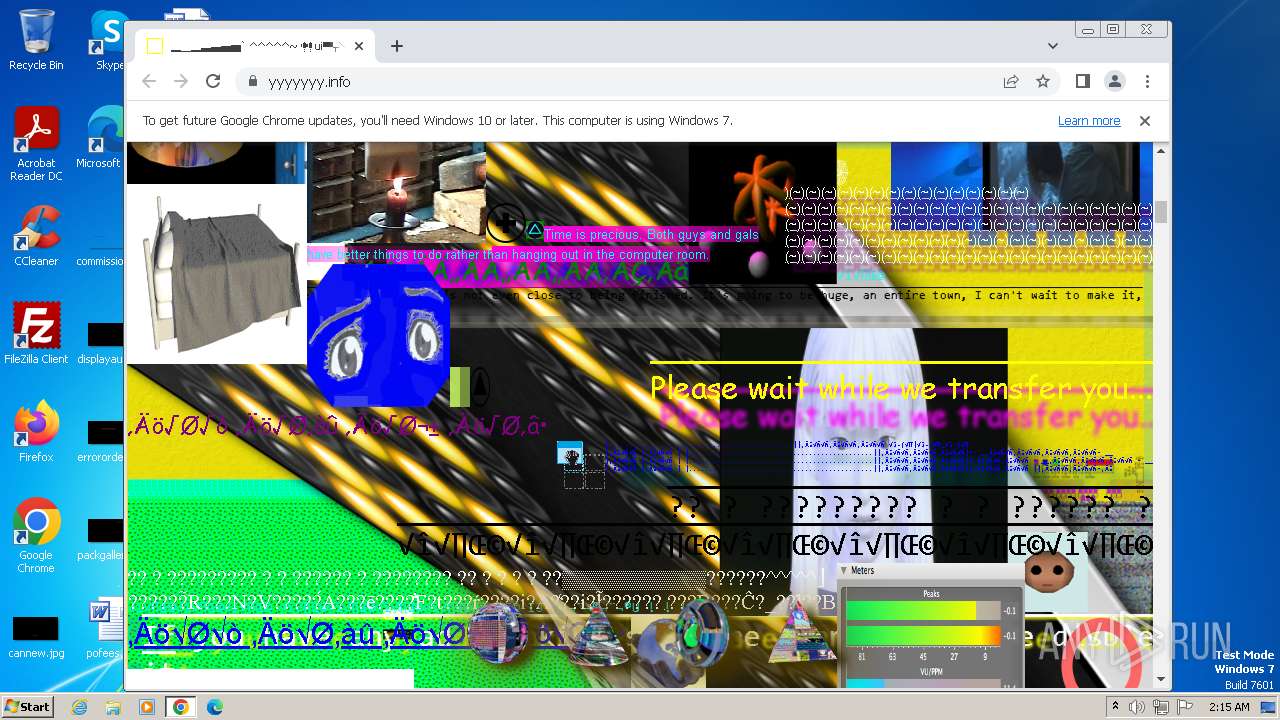Reload the yyyyyyy.info page
Screen dimensions: 1280x720
[x=213, y=81]
